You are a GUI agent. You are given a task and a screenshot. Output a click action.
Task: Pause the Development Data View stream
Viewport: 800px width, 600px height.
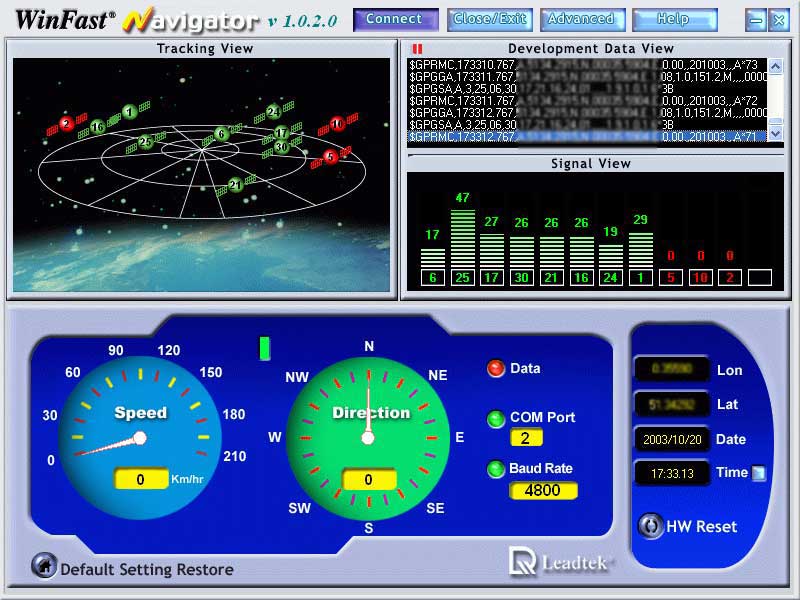tap(417, 49)
